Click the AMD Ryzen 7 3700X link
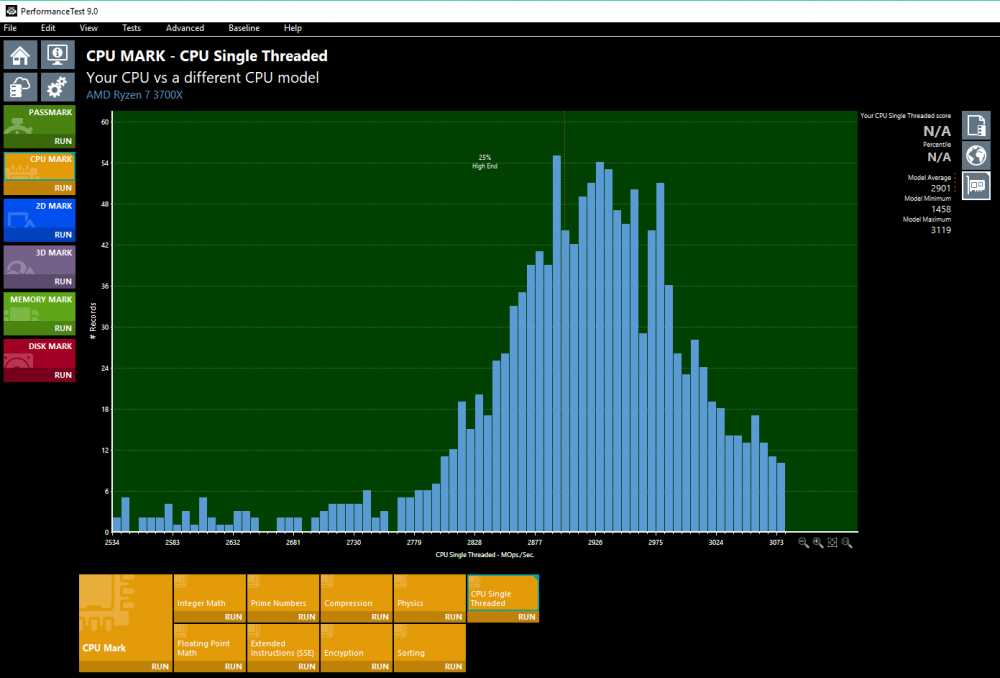Screen dimensions: 1000x678 coord(134,95)
